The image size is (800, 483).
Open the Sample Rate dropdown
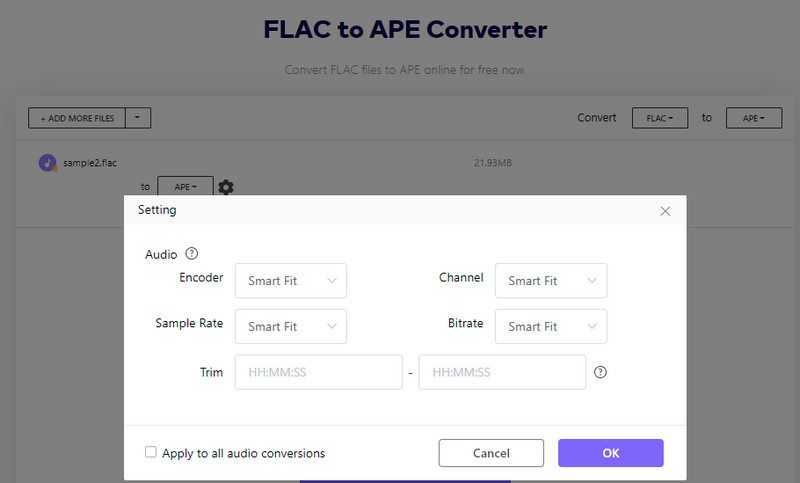click(x=290, y=327)
